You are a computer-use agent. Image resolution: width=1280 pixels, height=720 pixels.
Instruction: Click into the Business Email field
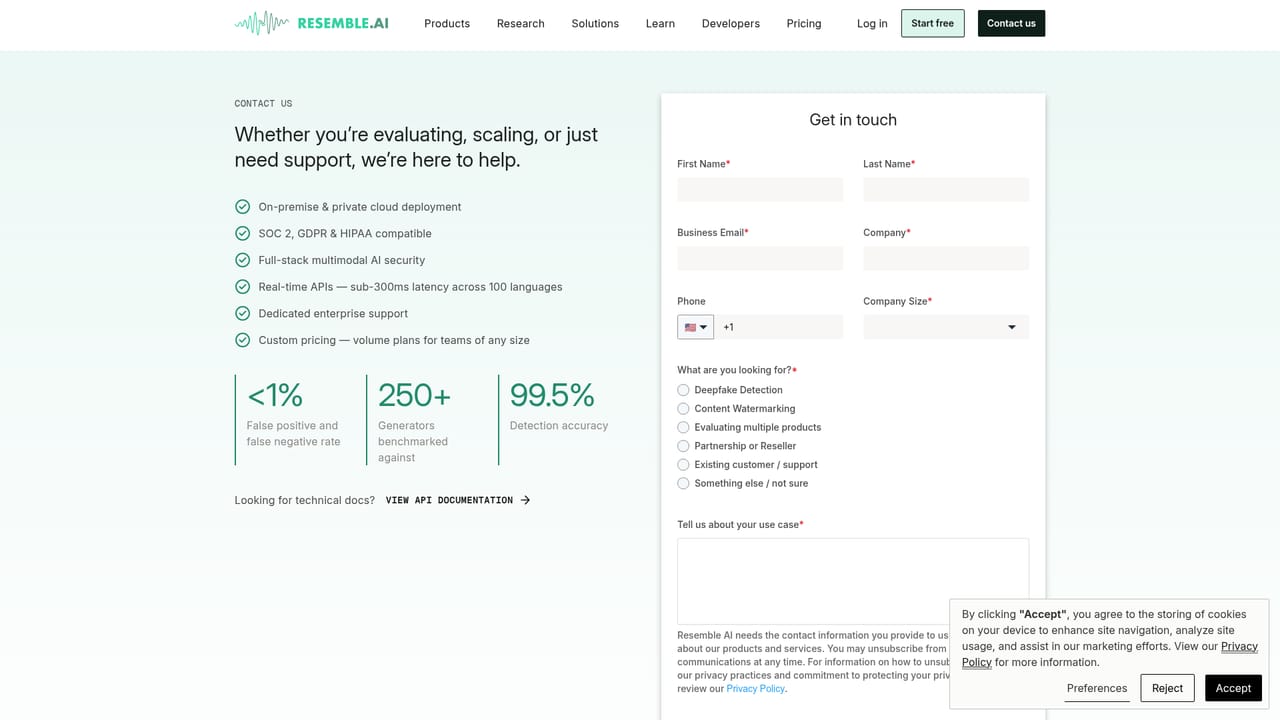[x=760, y=258]
